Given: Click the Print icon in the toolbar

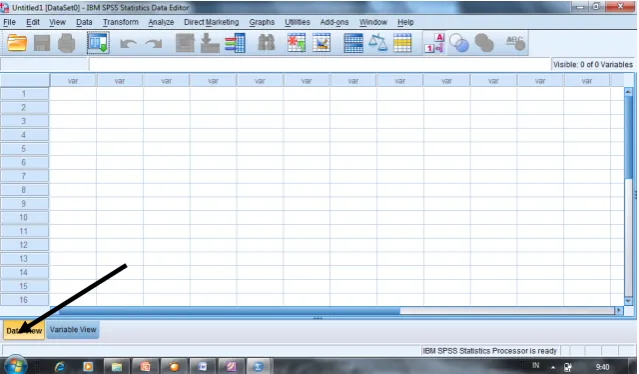Looking at the screenshot, I should 66,43.
